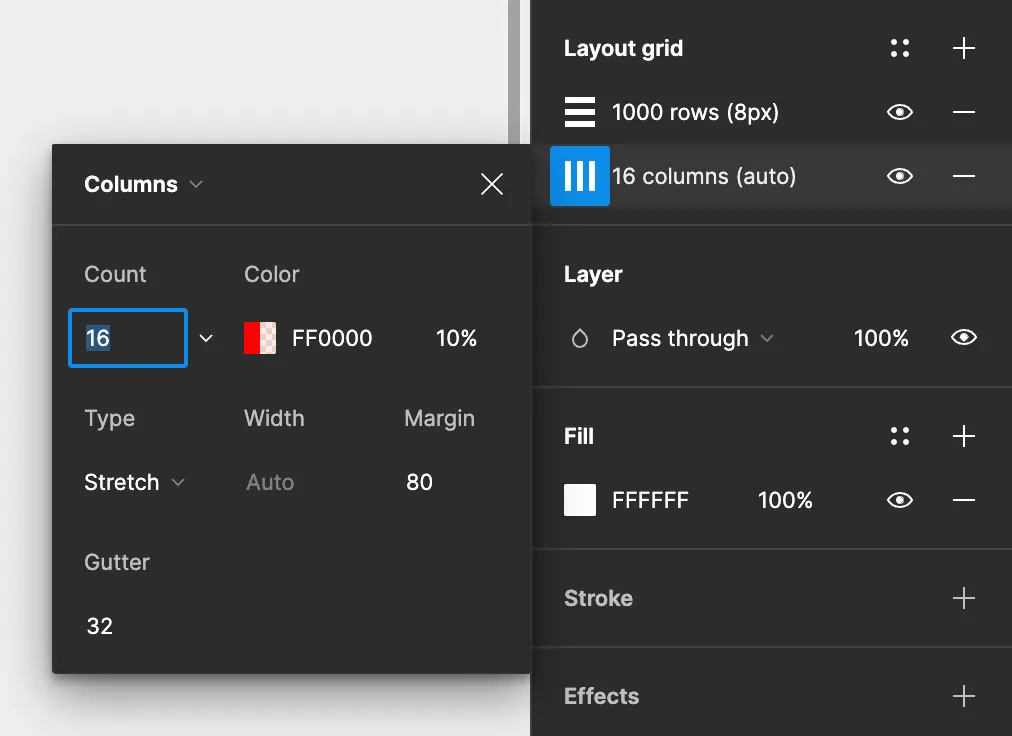Open fill styles (four dots)
This screenshot has height=736, width=1012.
click(900, 436)
